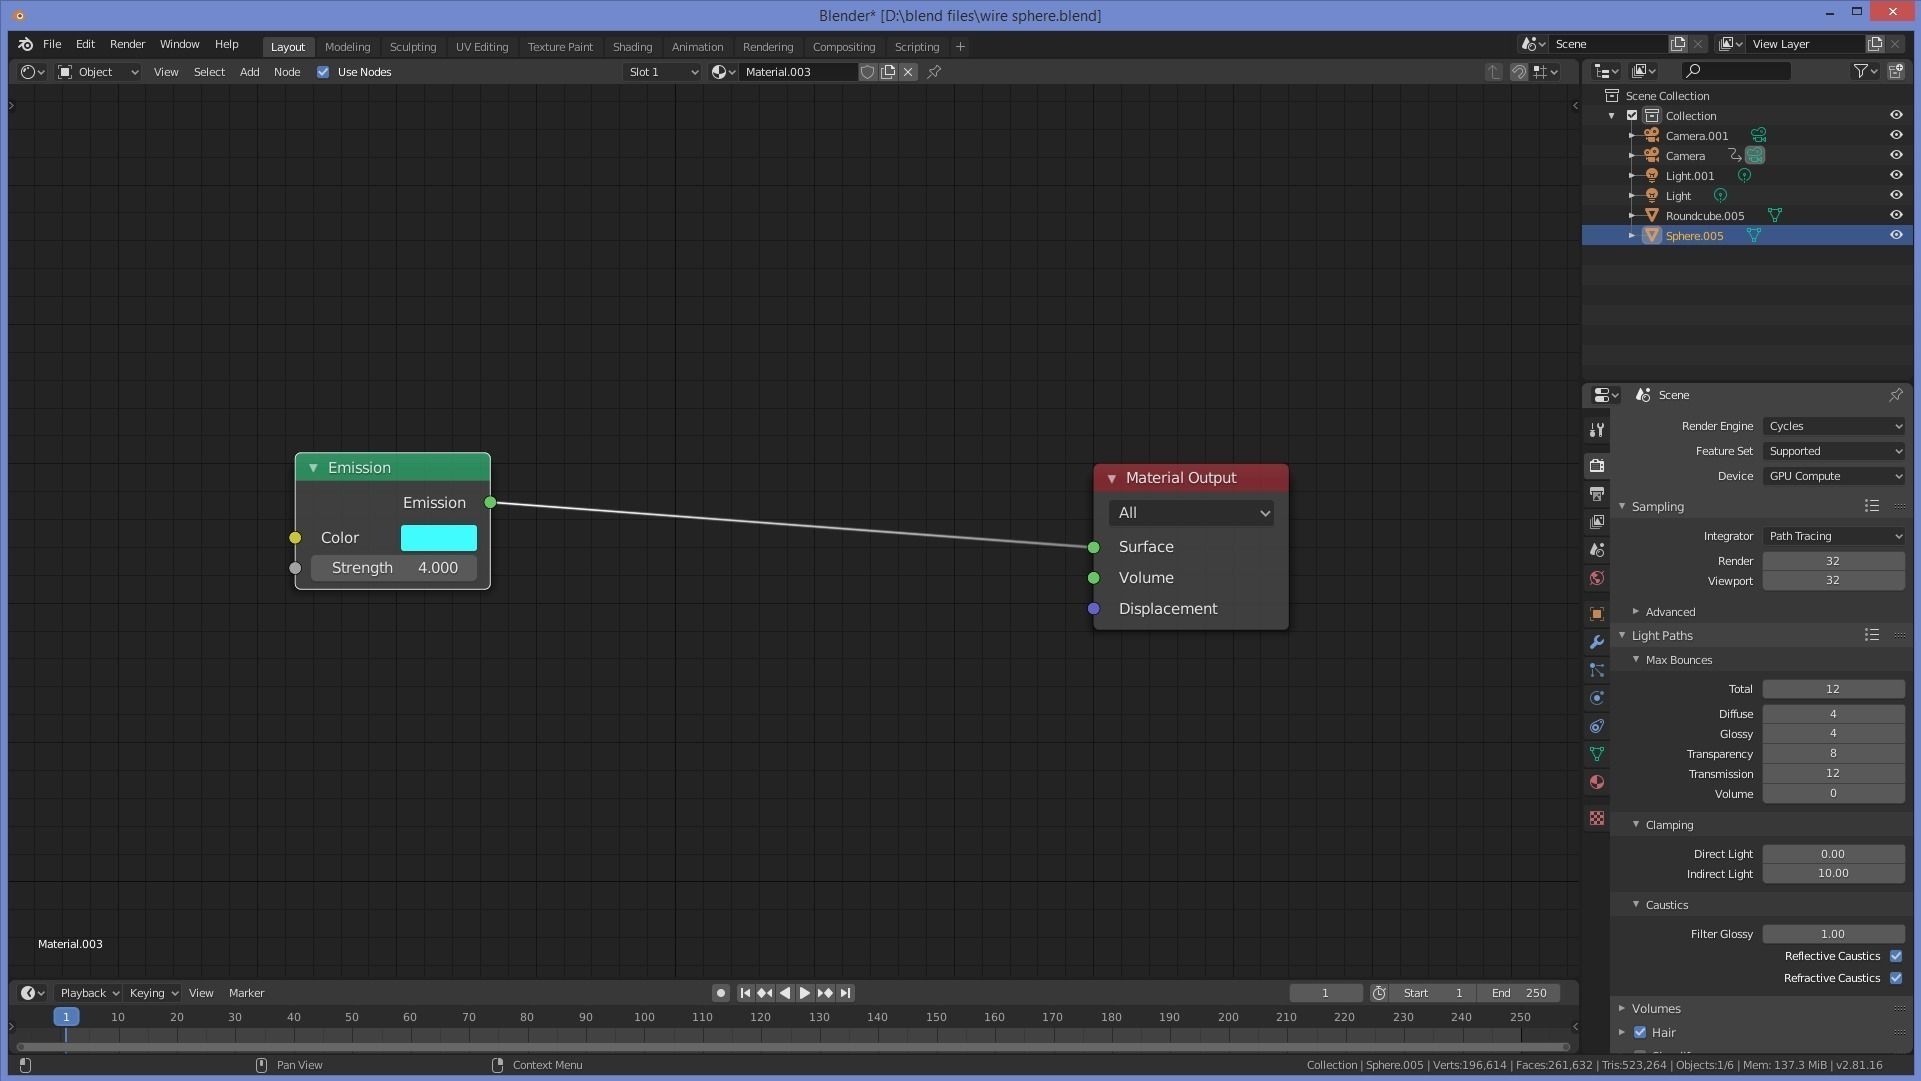1921x1081 pixels.
Task: Open the Render menu
Action: (127, 44)
